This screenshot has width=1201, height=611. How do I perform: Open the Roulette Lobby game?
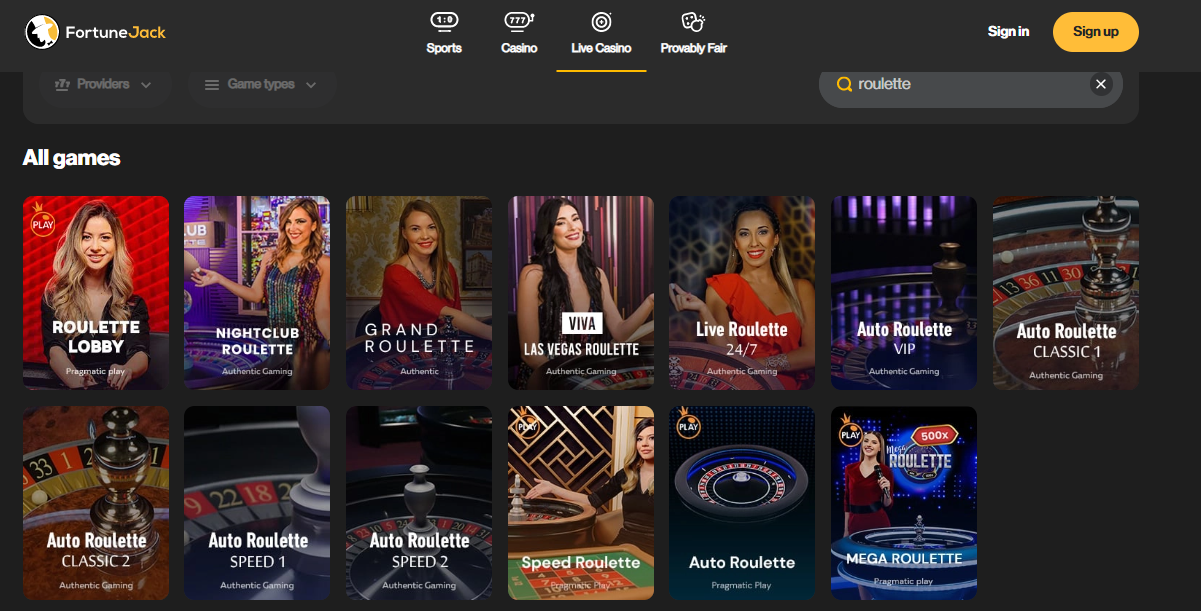point(96,292)
